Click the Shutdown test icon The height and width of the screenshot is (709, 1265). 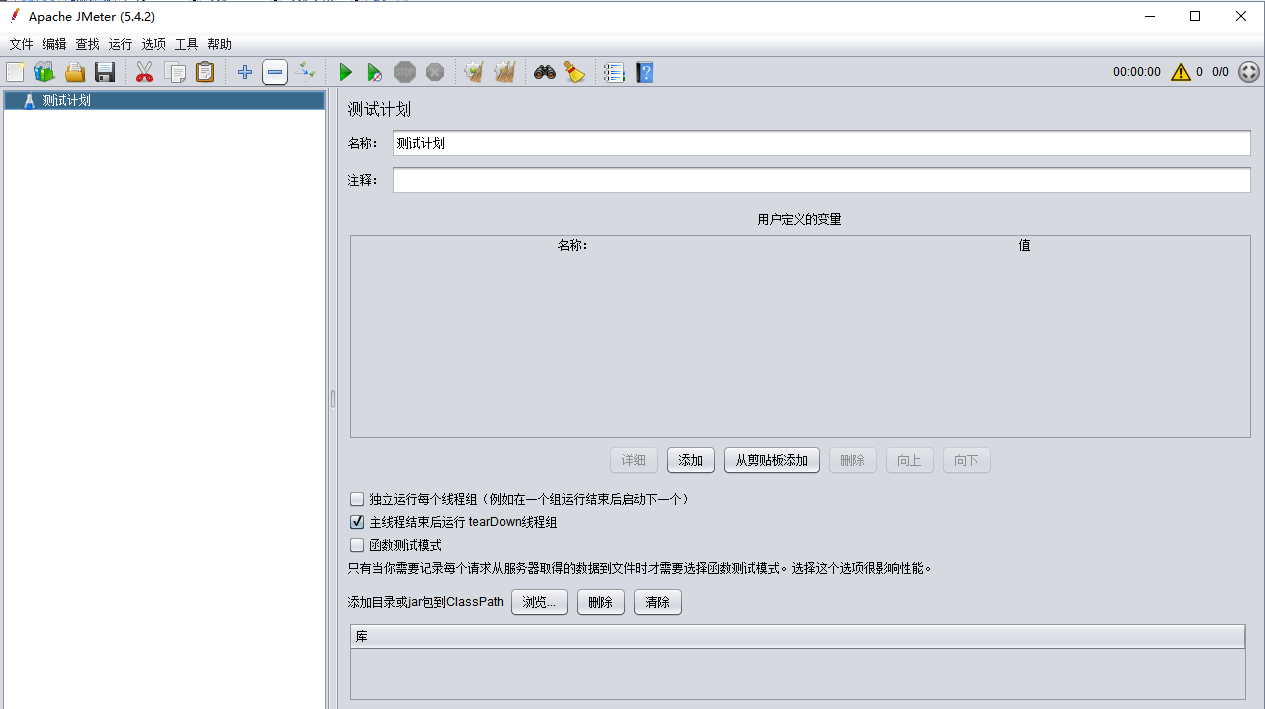pyautogui.click(x=435, y=72)
